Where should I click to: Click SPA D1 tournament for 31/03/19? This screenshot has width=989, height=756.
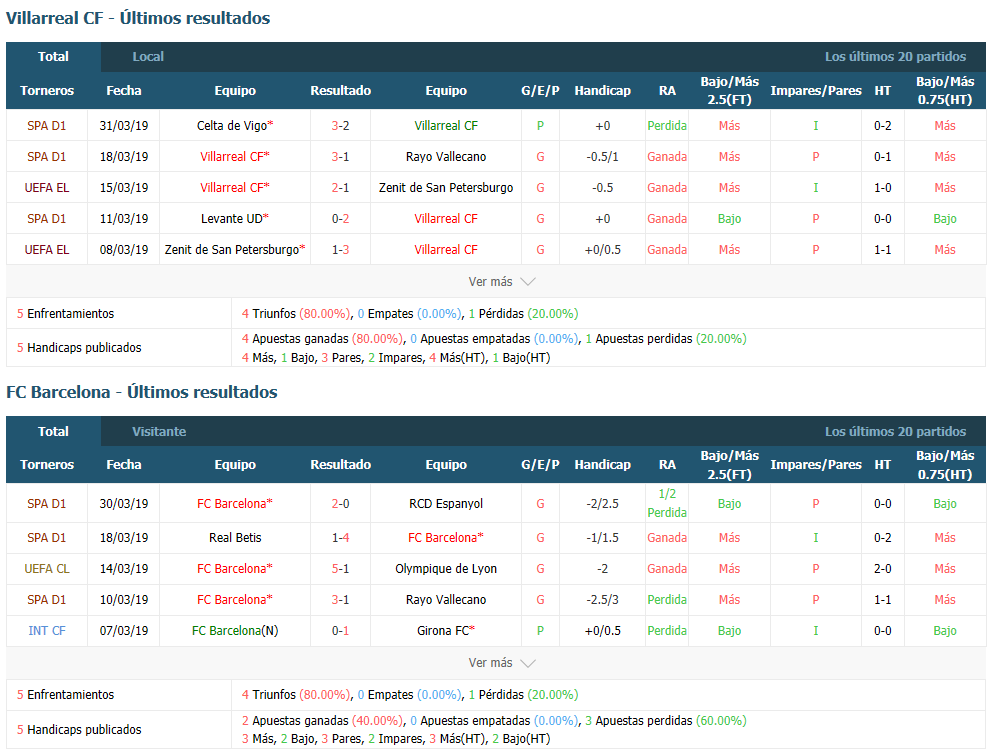click(47, 125)
